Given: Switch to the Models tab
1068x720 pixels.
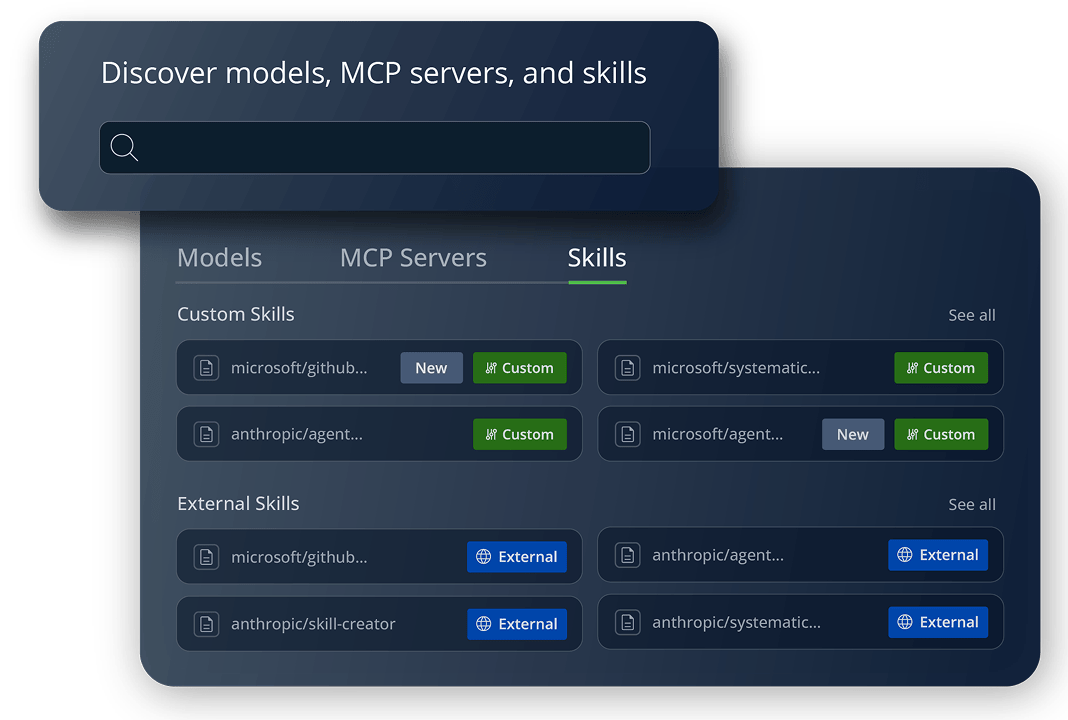Looking at the screenshot, I should pos(219,258).
